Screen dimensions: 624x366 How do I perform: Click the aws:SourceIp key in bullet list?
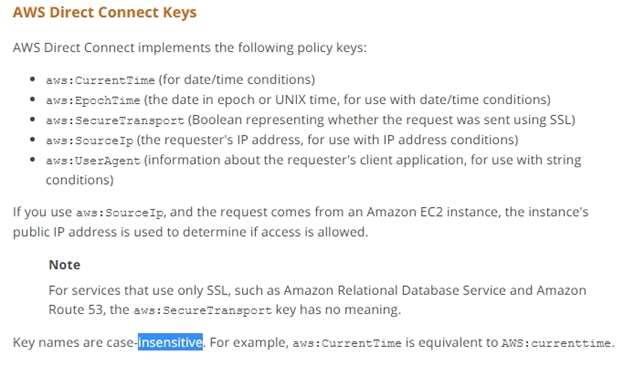pos(90,140)
